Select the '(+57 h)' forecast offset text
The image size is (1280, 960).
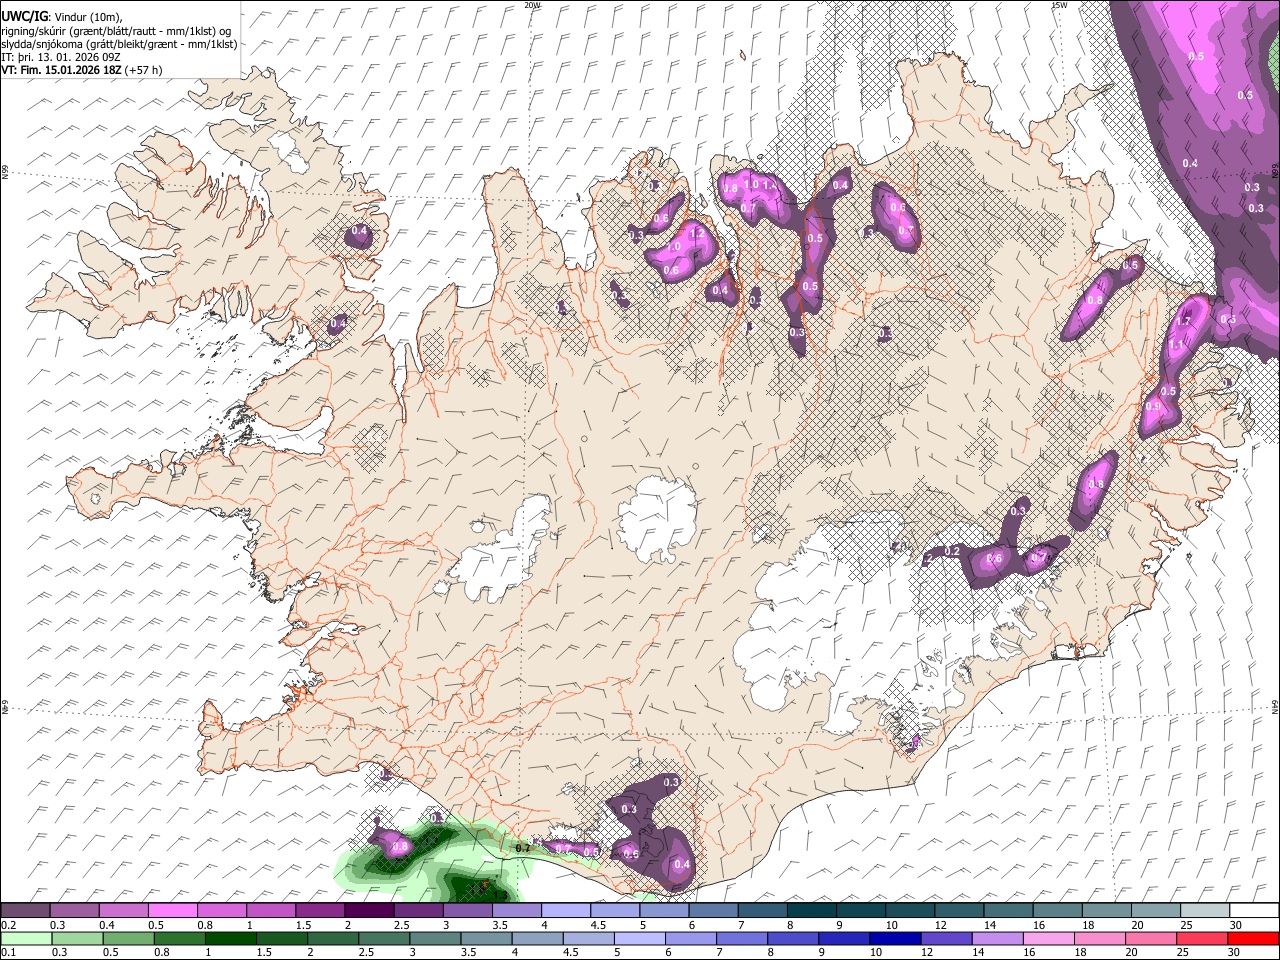pyautogui.click(x=144, y=70)
